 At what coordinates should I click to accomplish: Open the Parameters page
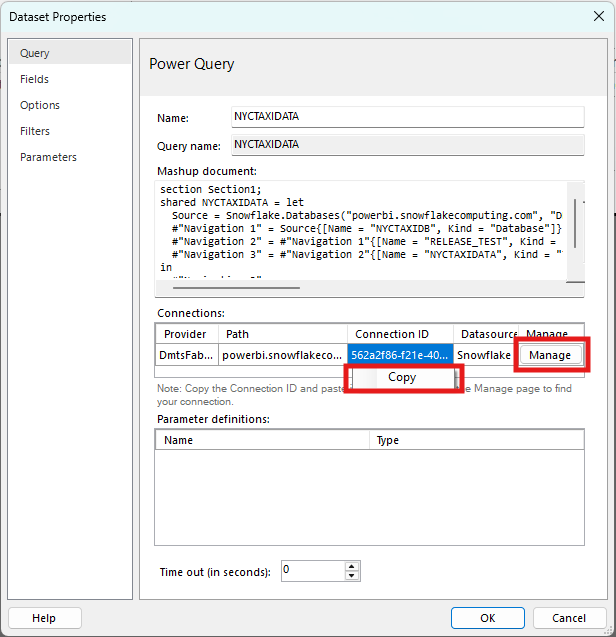point(48,157)
